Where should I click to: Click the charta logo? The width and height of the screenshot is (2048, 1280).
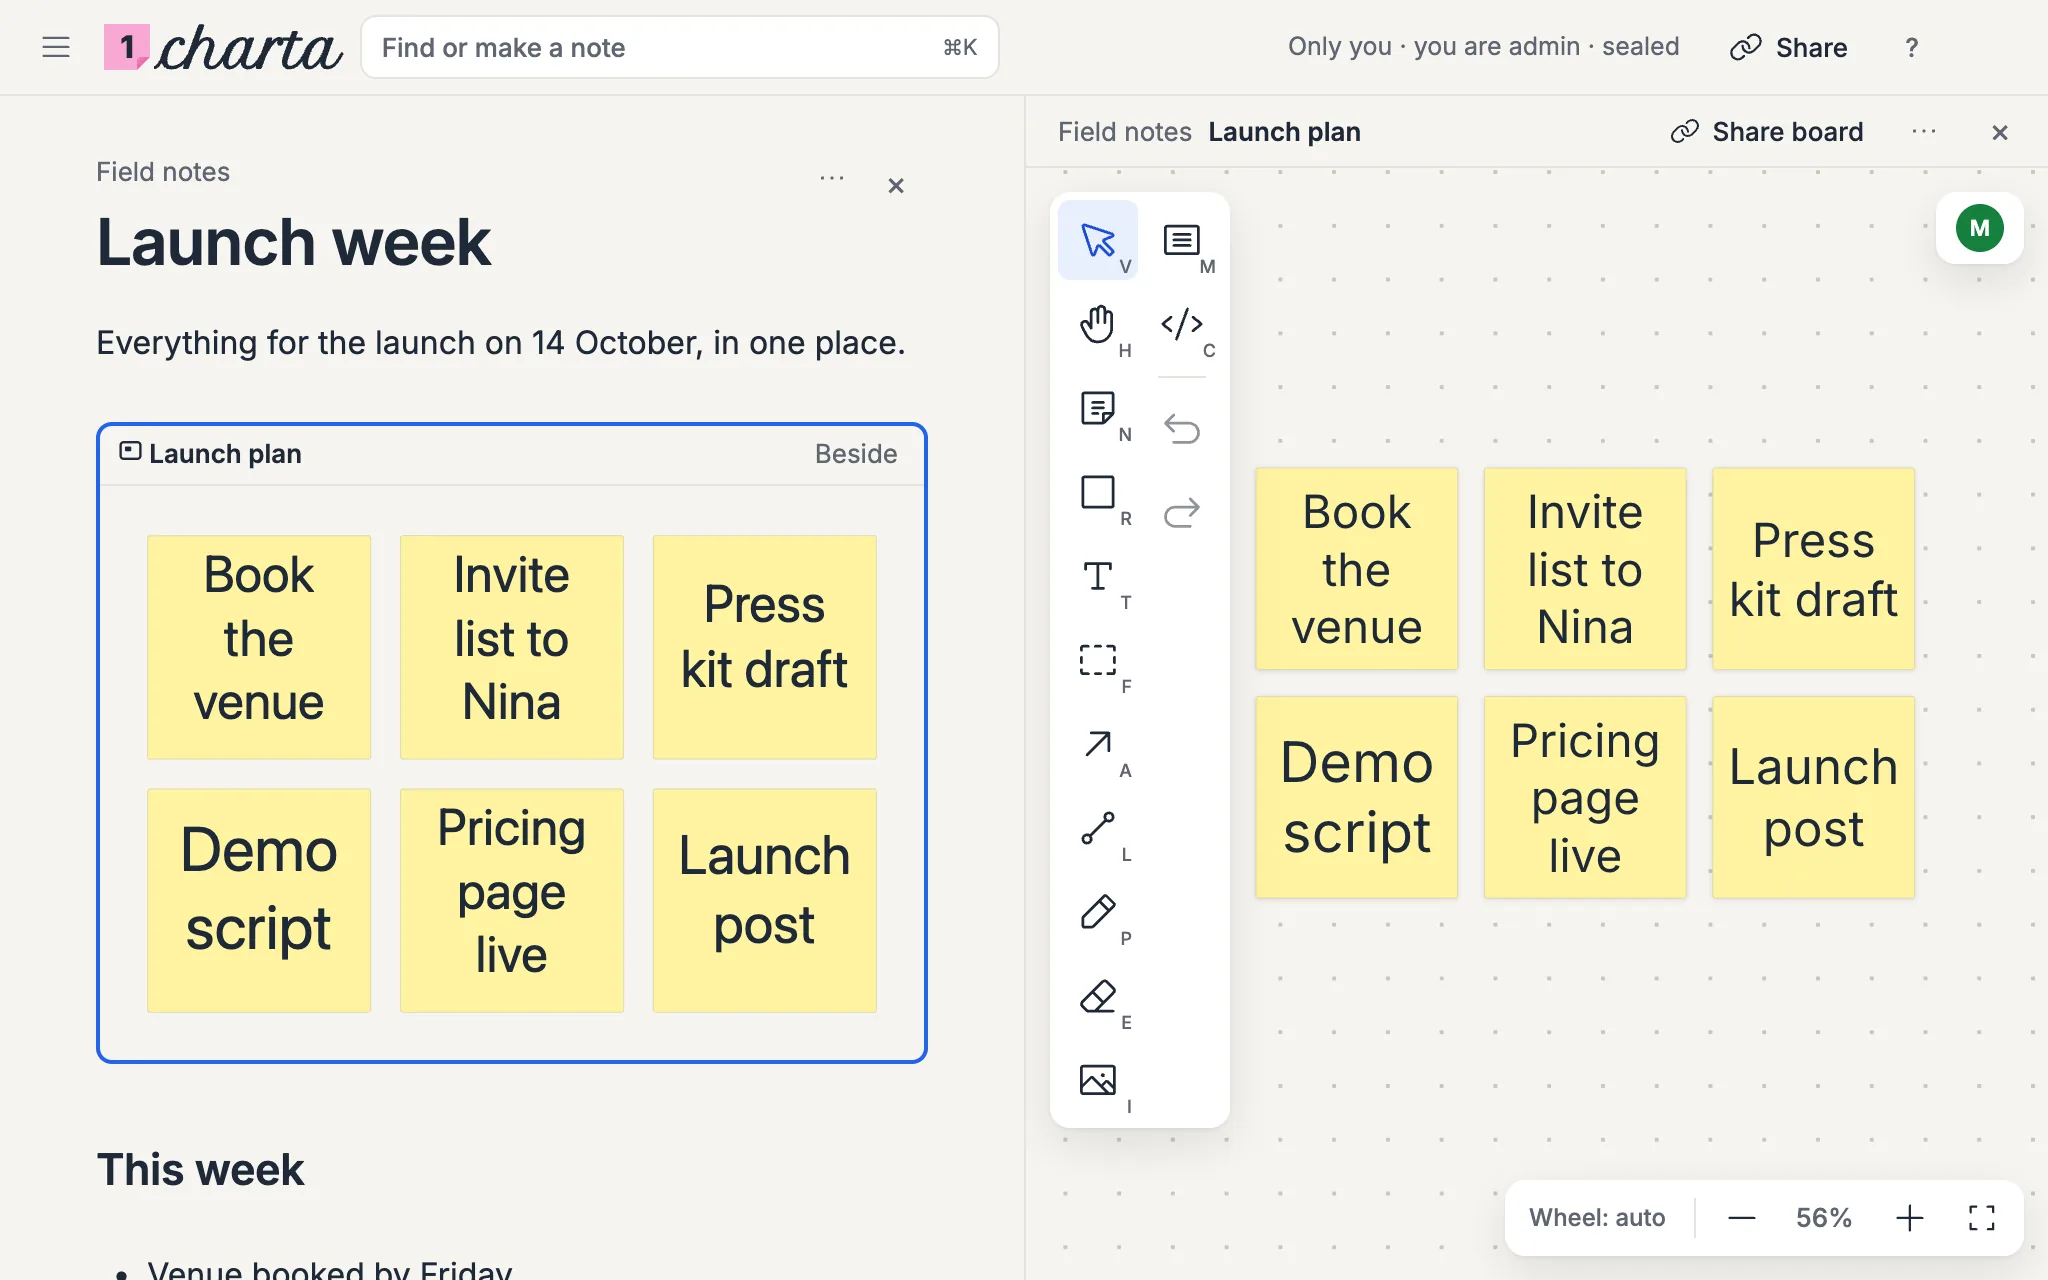(223, 47)
